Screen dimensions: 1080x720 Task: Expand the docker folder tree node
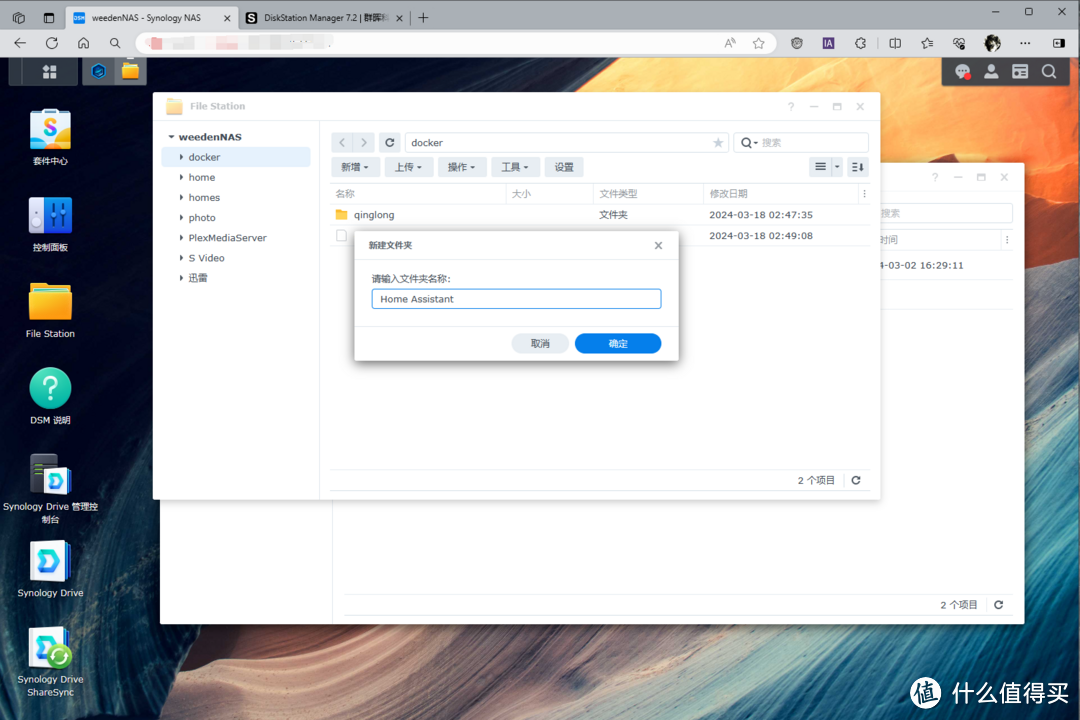[x=181, y=157]
